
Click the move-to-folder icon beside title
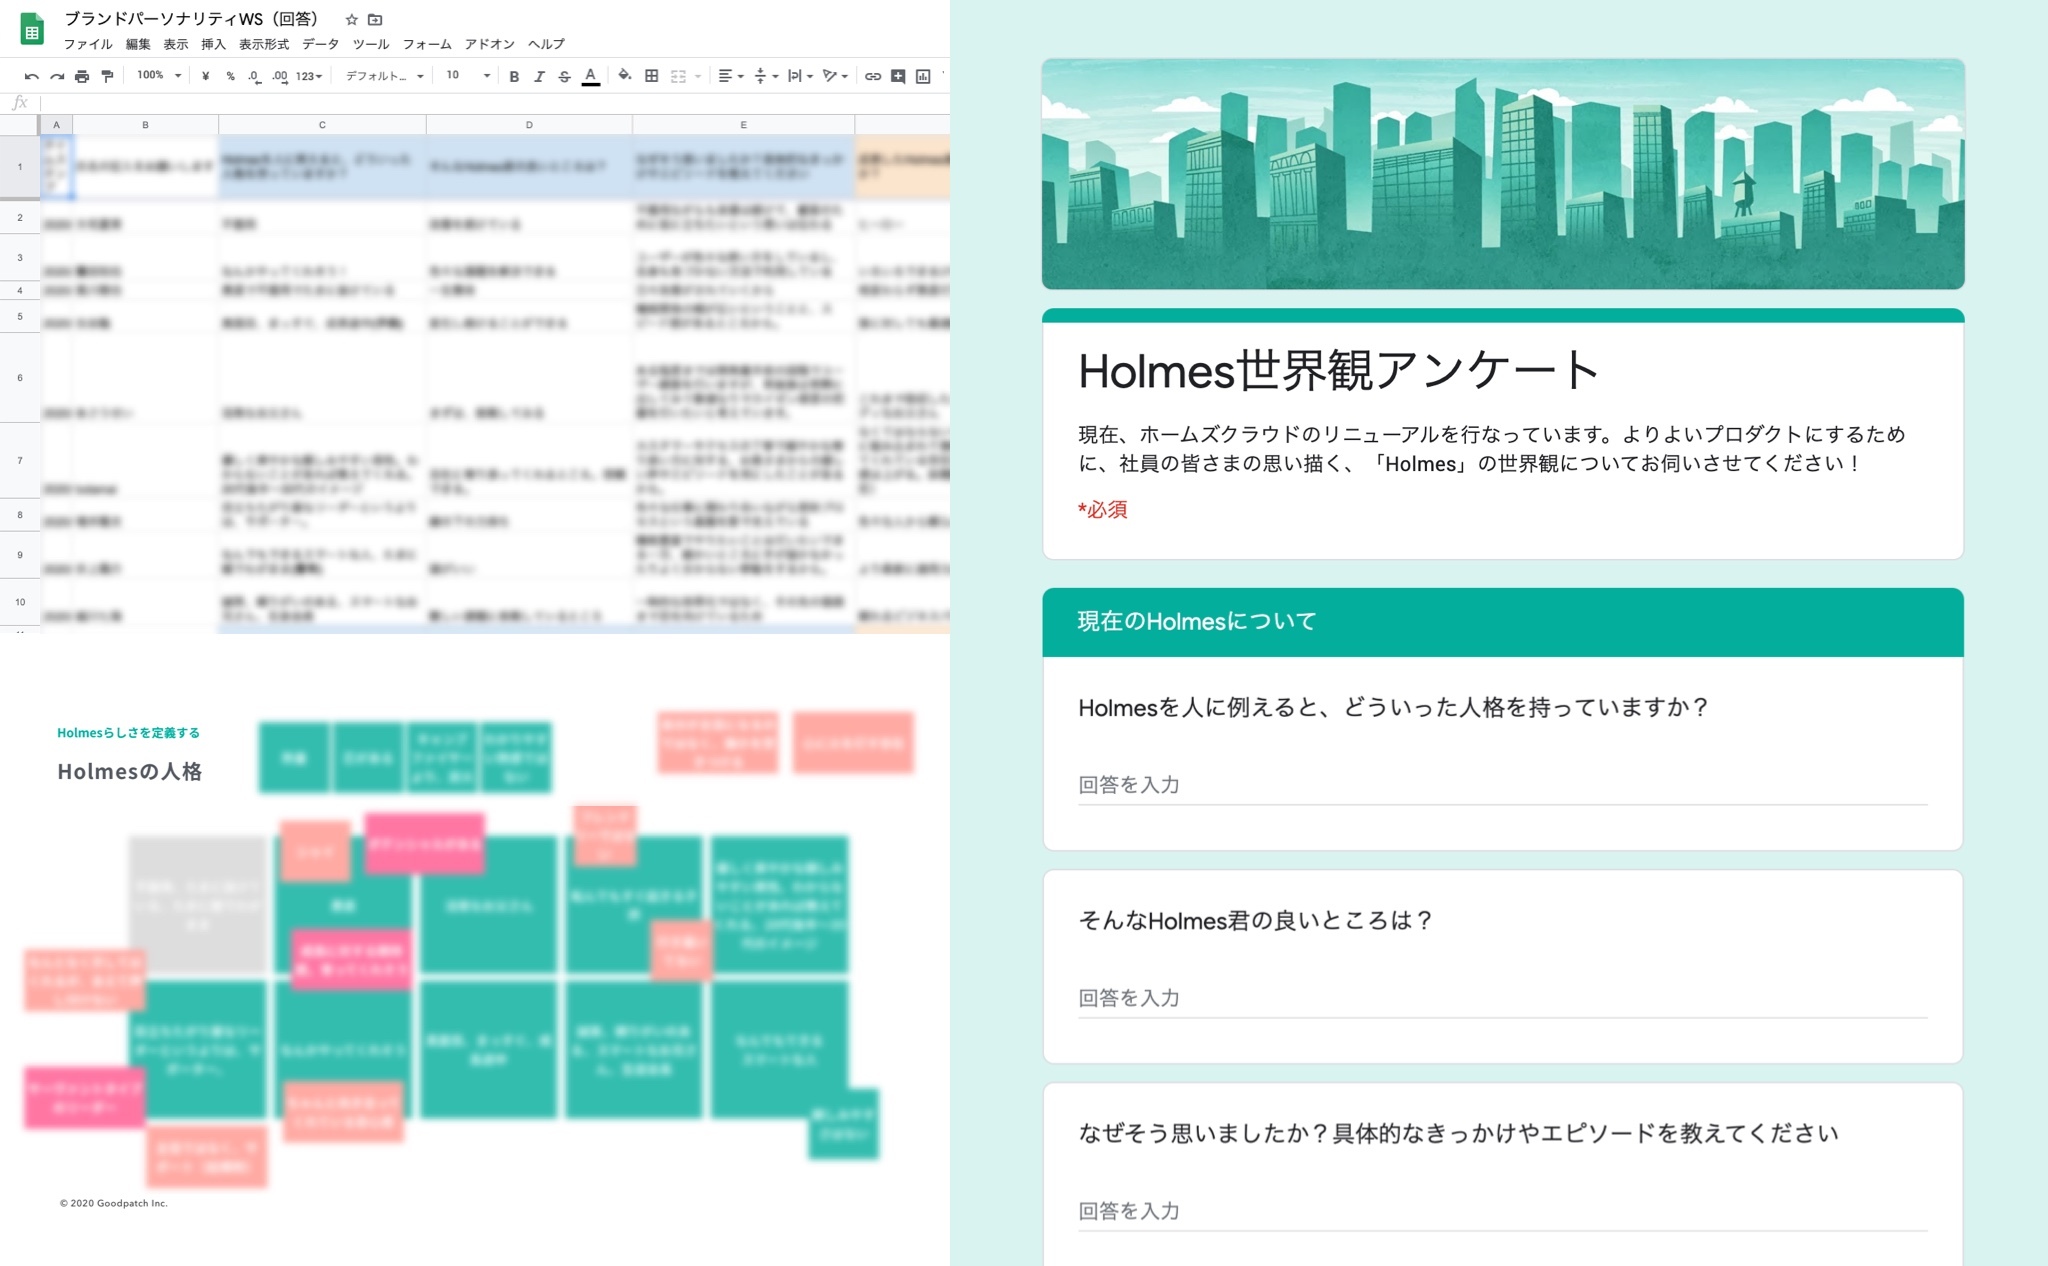click(375, 19)
